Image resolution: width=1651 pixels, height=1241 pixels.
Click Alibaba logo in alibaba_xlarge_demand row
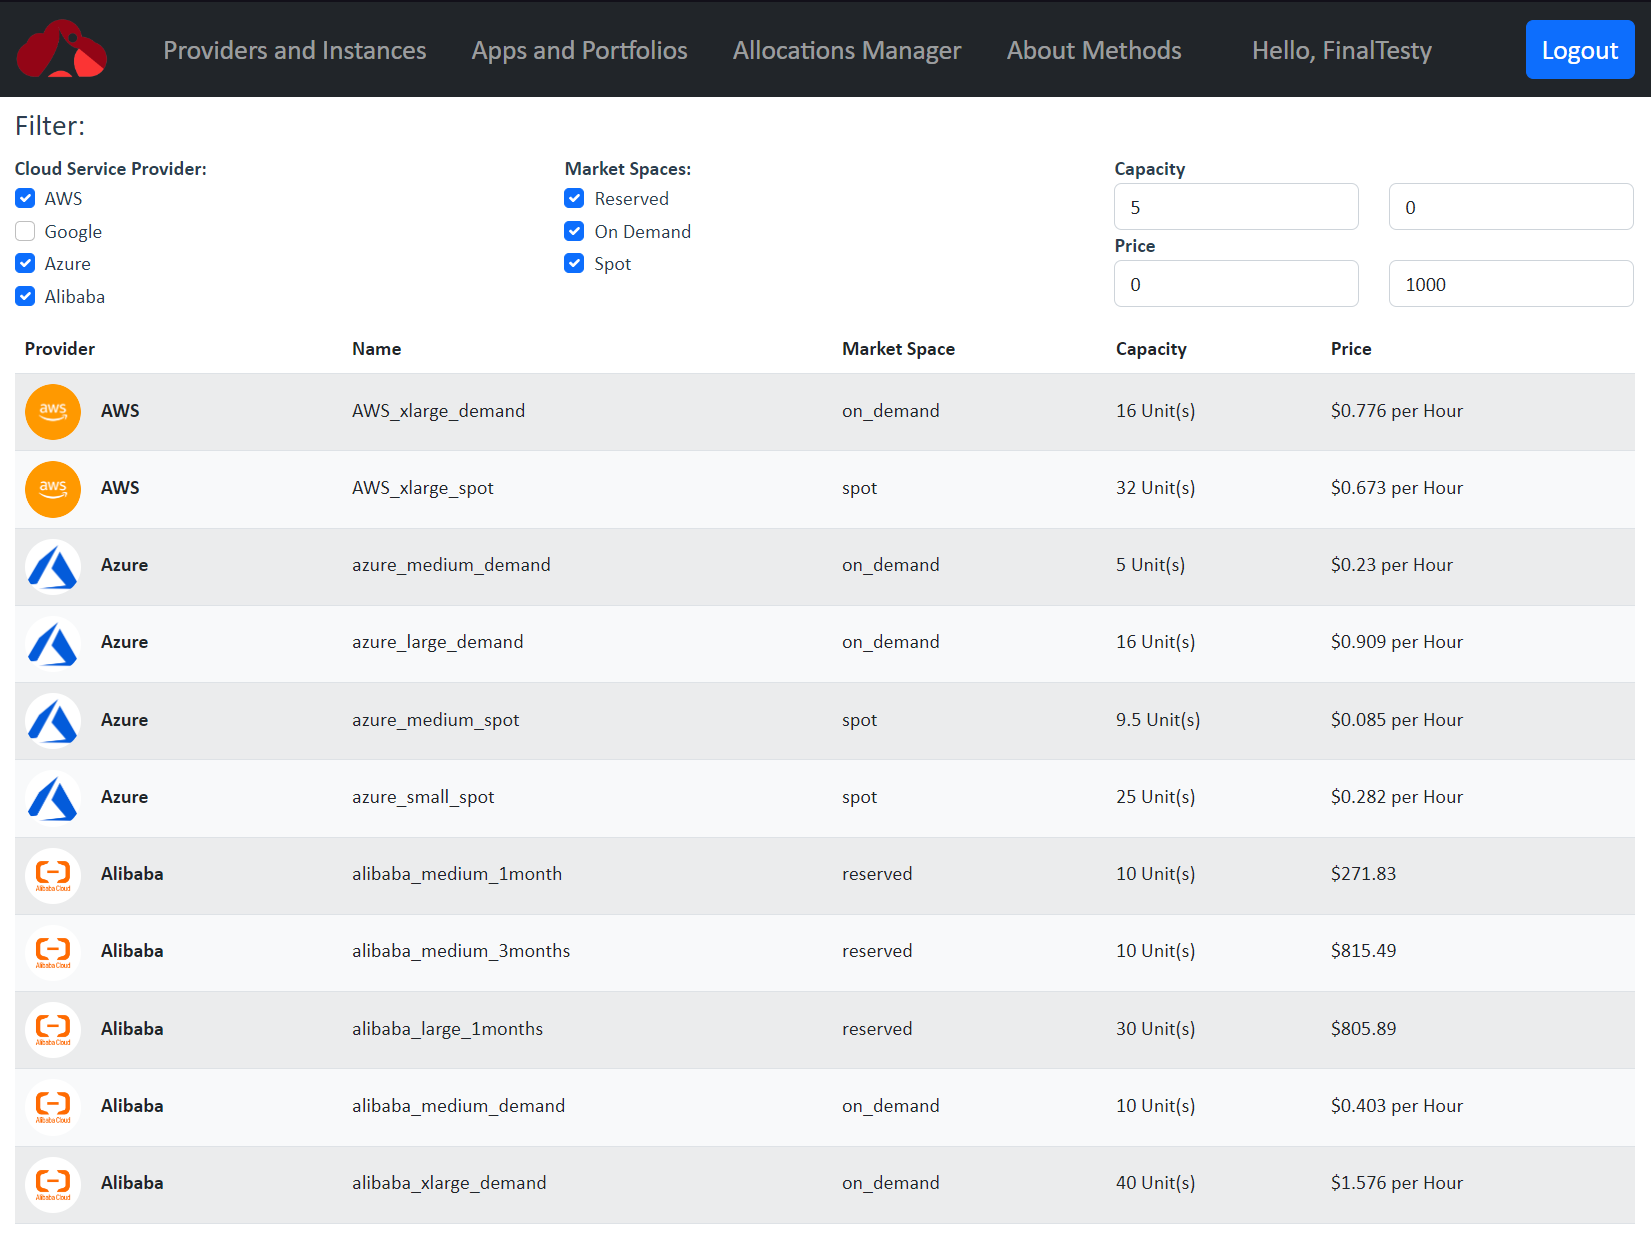(53, 1184)
